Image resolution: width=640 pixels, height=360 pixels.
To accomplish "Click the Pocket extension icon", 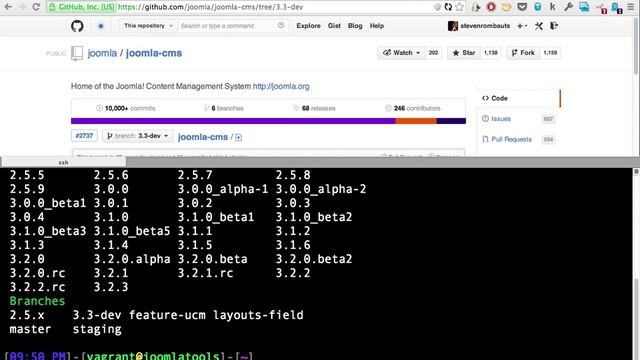I will point(522,7).
